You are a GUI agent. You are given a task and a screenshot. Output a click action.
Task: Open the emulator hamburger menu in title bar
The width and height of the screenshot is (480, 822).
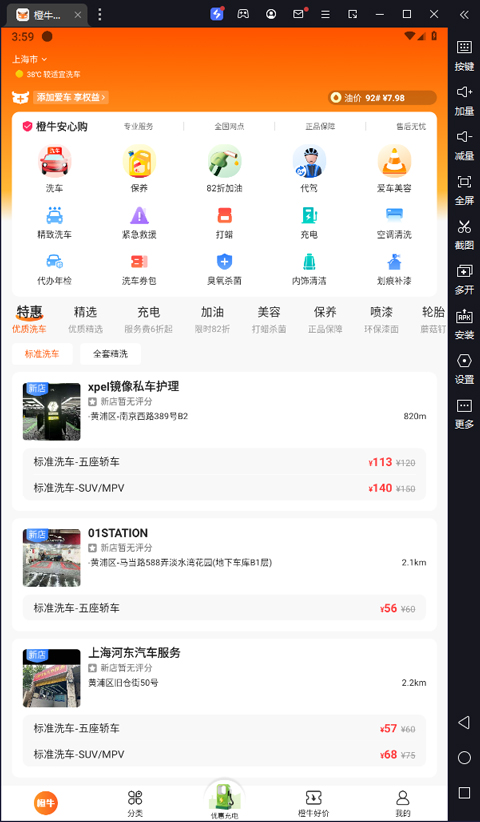325,14
